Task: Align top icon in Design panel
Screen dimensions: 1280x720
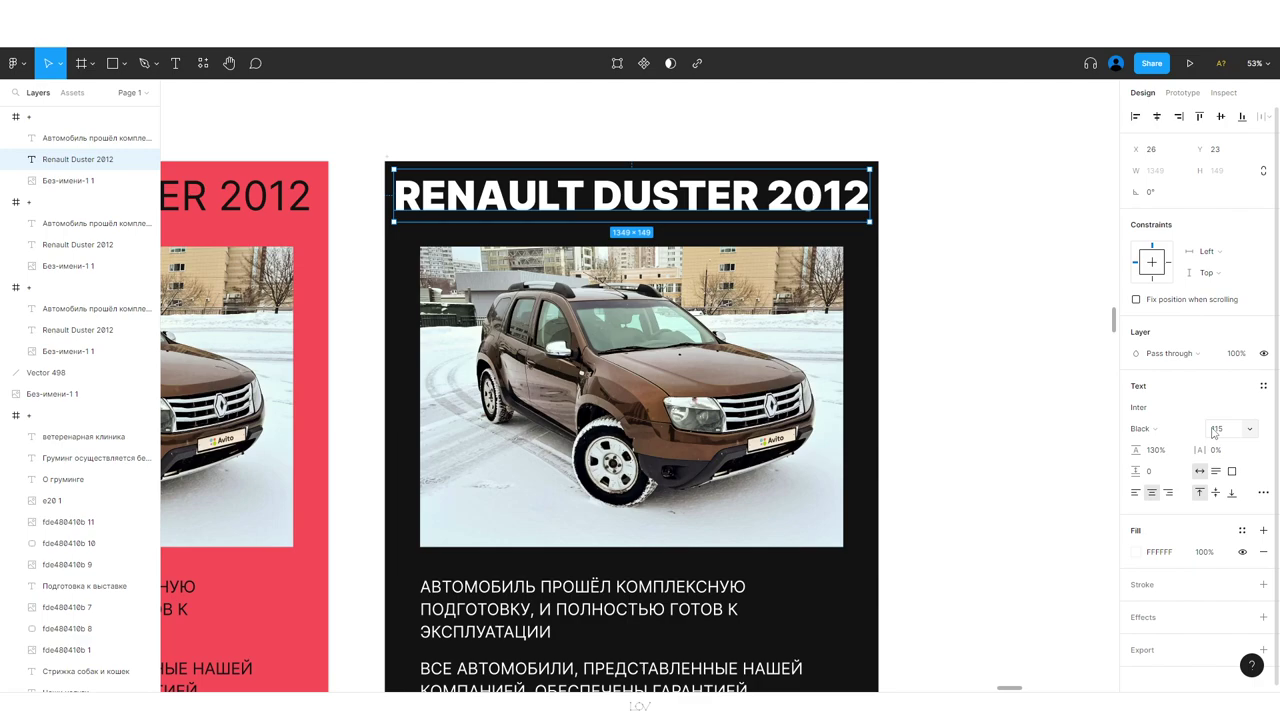Action: (x=1199, y=117)
